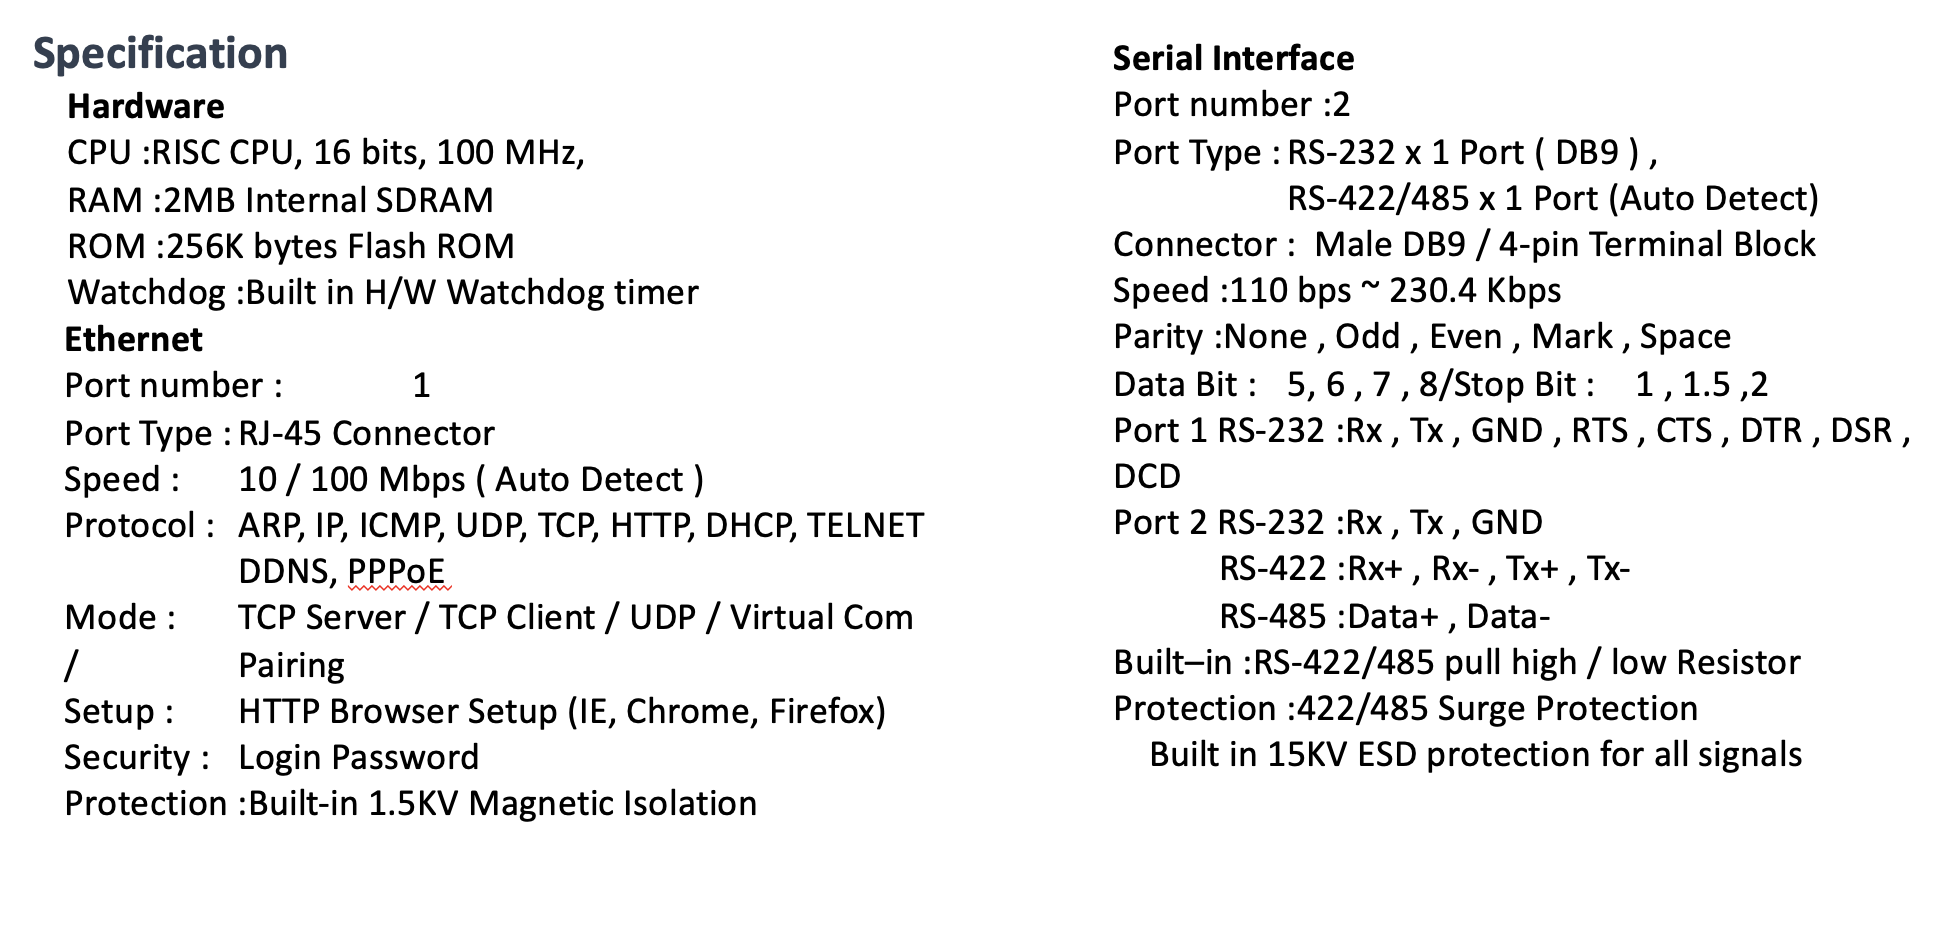Click the Watchdog timer line
The height and width of the screenshot is (926, 1942).
point(383,292)
